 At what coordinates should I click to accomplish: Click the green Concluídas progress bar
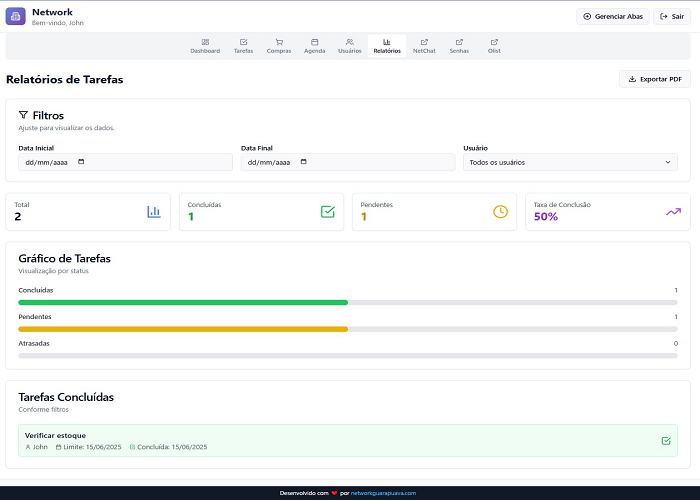pos(183,301)
